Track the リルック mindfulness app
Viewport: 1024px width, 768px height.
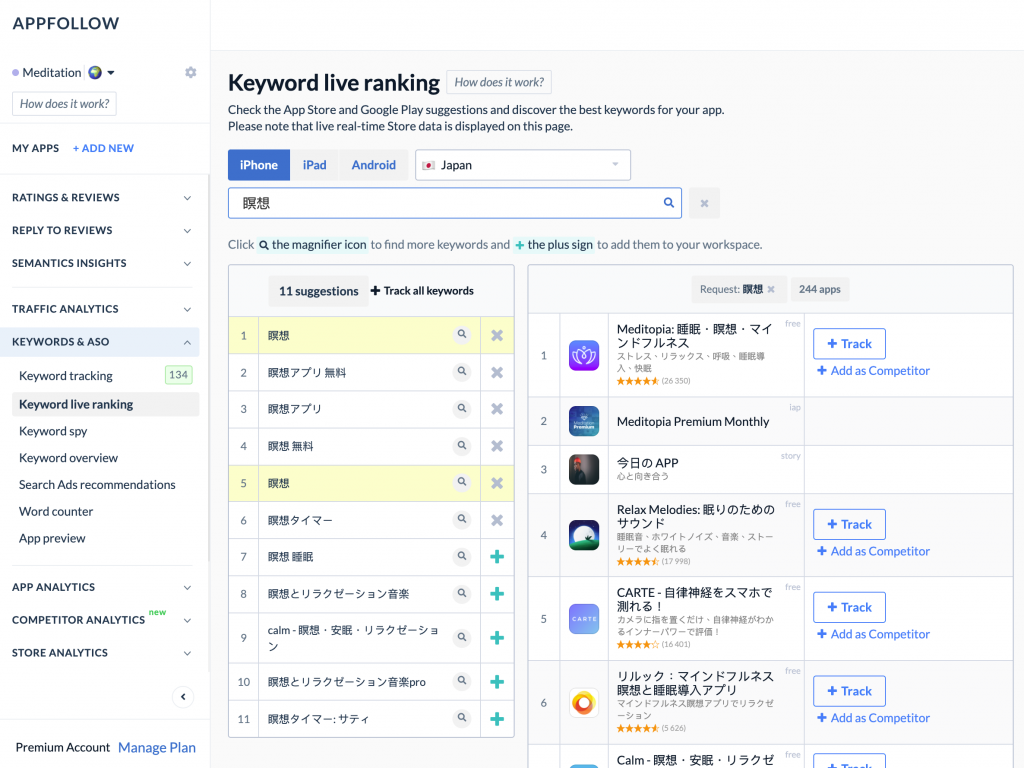pyautogui.click(x=849, y=691)
